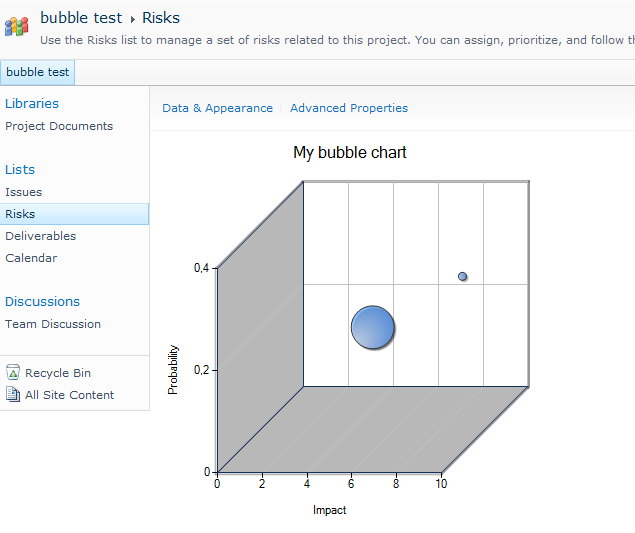The height and width of the screenshot is (533, 635).
Task: Select Risks in the sidebar
Action: pyautogui.click(x=20, y=214)
